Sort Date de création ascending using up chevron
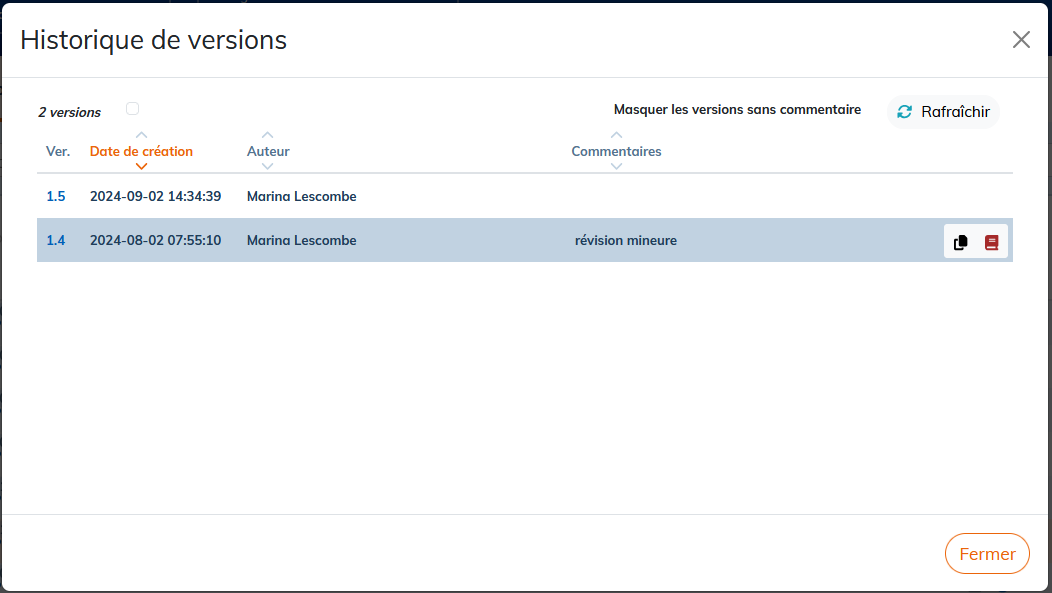This screenshot has height=593, width=1052. coord(141,136)
